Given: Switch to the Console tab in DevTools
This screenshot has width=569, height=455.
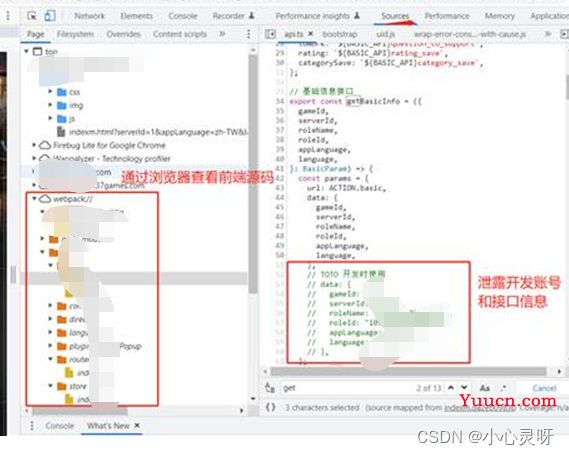Looking at the screenshot, I should 183,16.
